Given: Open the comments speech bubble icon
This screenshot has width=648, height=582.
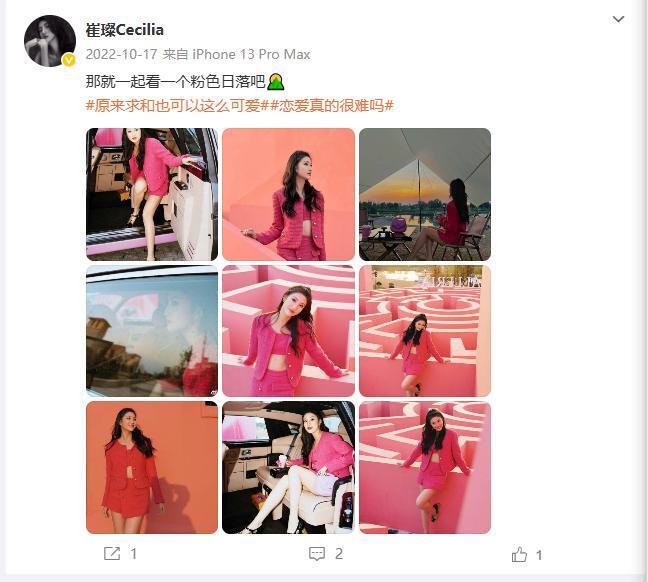Looking at the screenshot, I should click(317, 554).
